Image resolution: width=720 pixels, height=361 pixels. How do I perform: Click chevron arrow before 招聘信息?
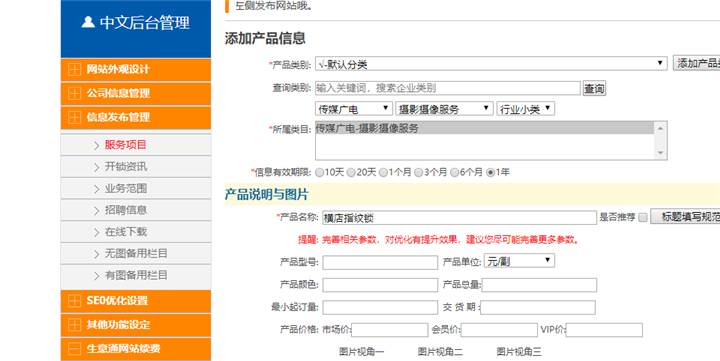(96, 211)
